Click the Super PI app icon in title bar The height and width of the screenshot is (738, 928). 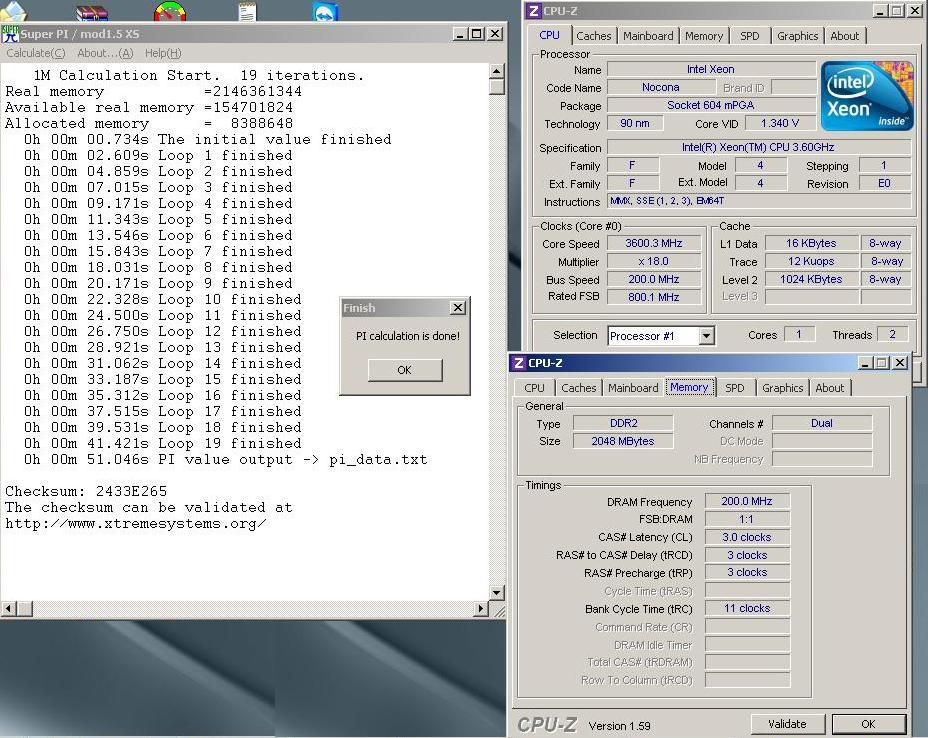[x=10, y=34]
